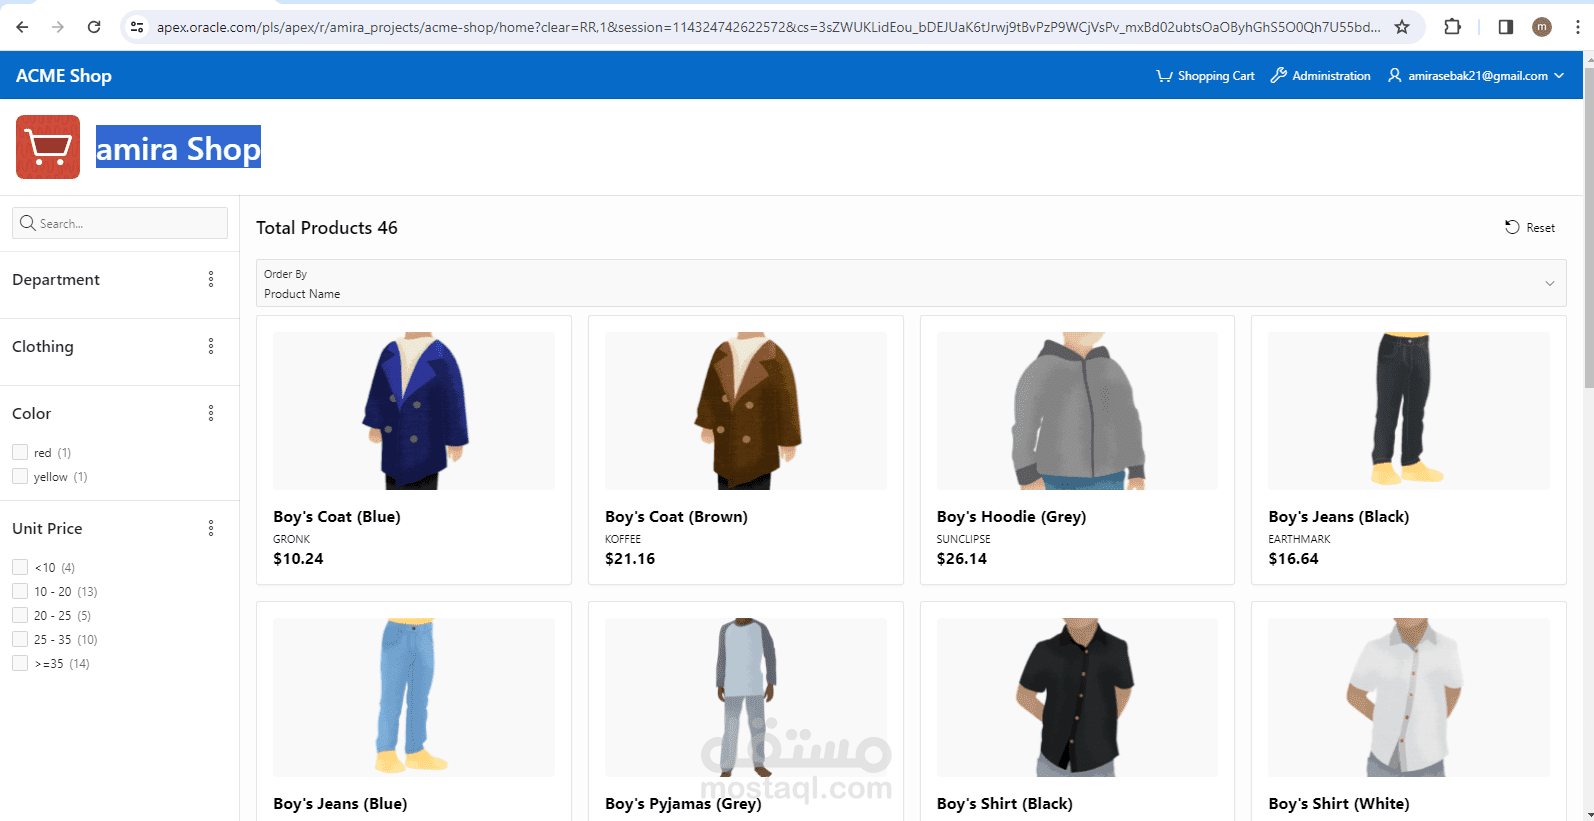Check the yellow color filter

pyautogui.click(x=20, y=476)
